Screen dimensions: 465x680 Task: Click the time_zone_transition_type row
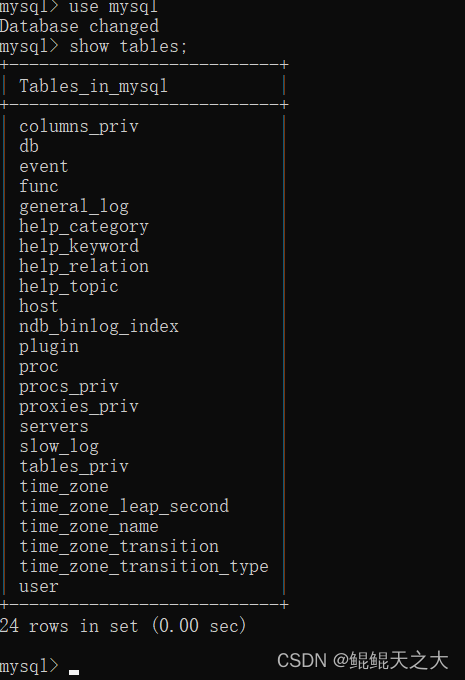click(x=144, y=566)
